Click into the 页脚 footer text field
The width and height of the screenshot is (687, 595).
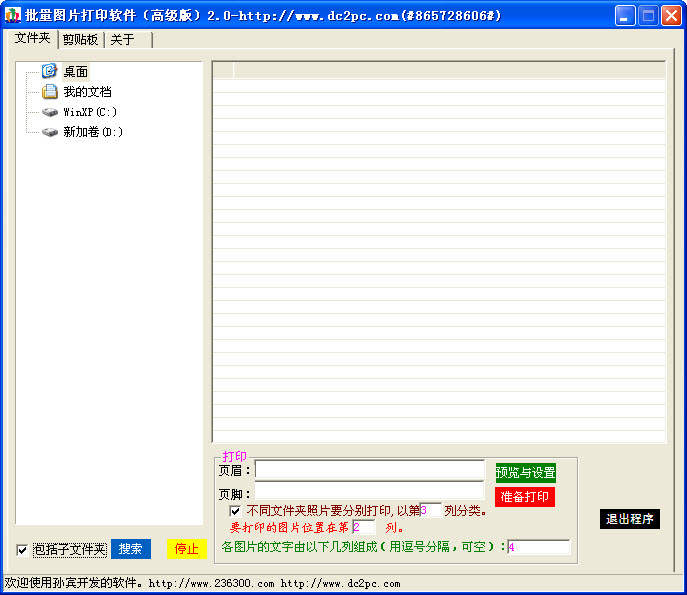click(x=369, y=491)
